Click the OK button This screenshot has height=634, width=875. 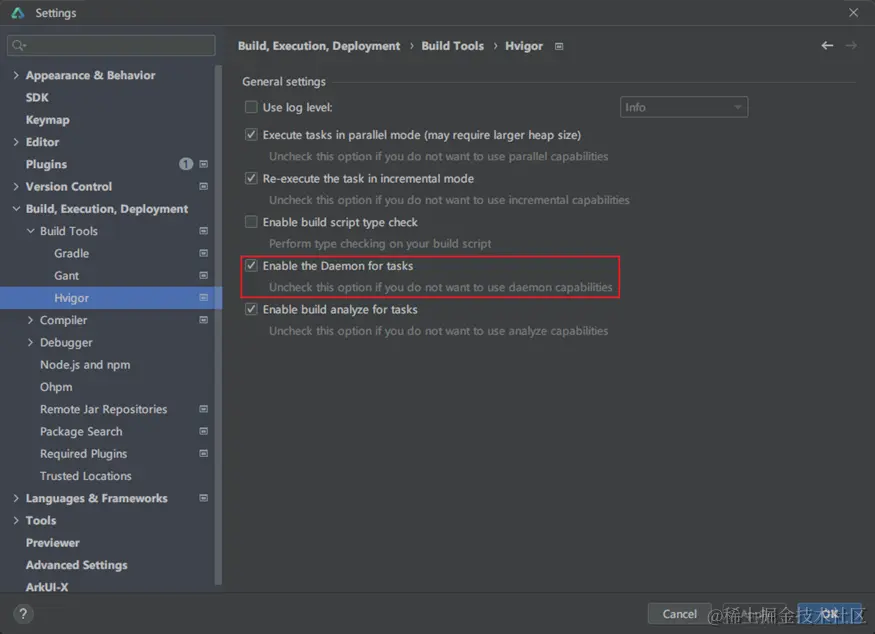pos(829,614)
